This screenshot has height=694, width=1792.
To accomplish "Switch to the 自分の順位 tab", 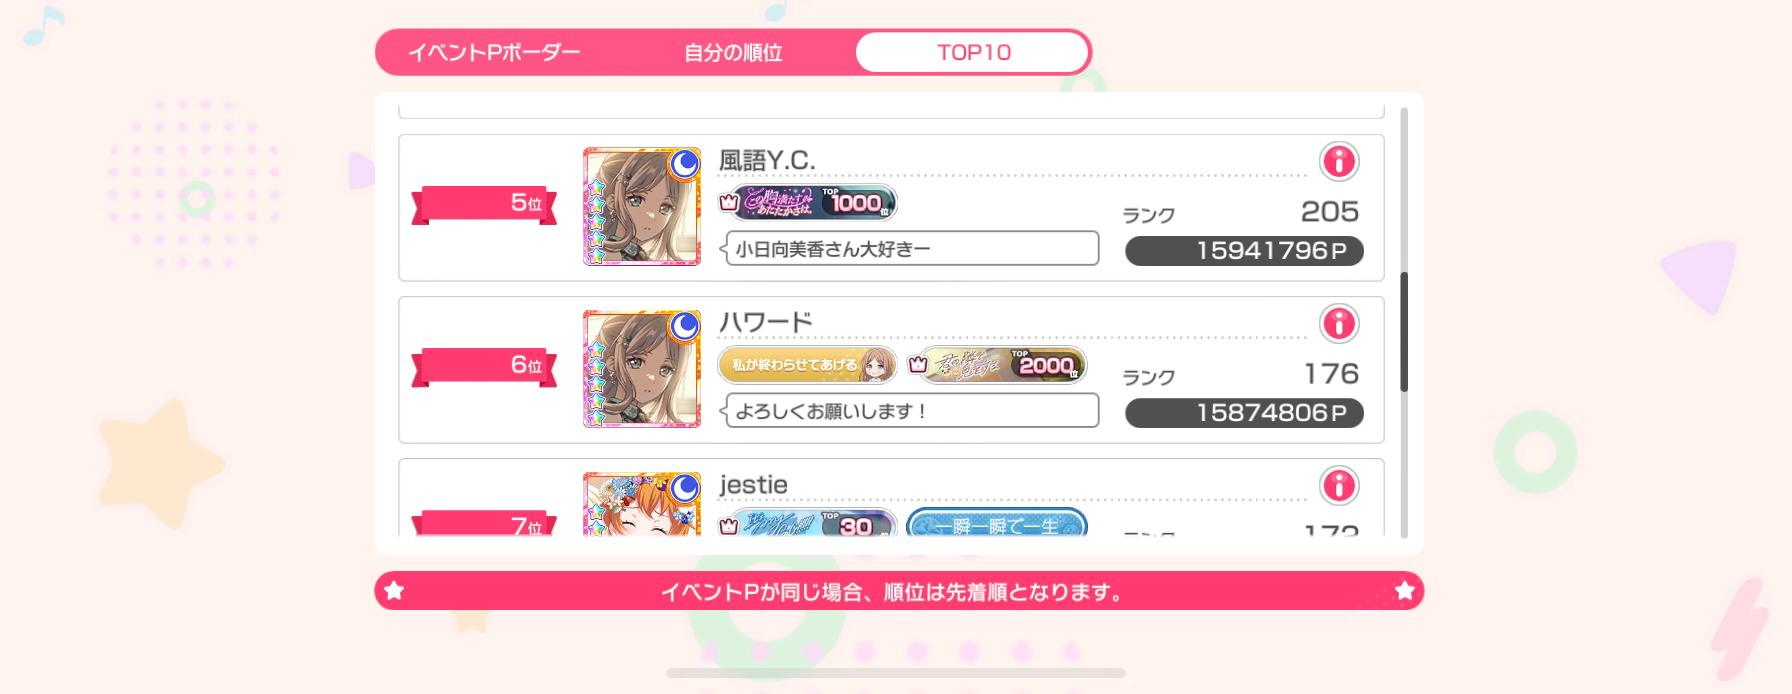I will click(733, 52).
